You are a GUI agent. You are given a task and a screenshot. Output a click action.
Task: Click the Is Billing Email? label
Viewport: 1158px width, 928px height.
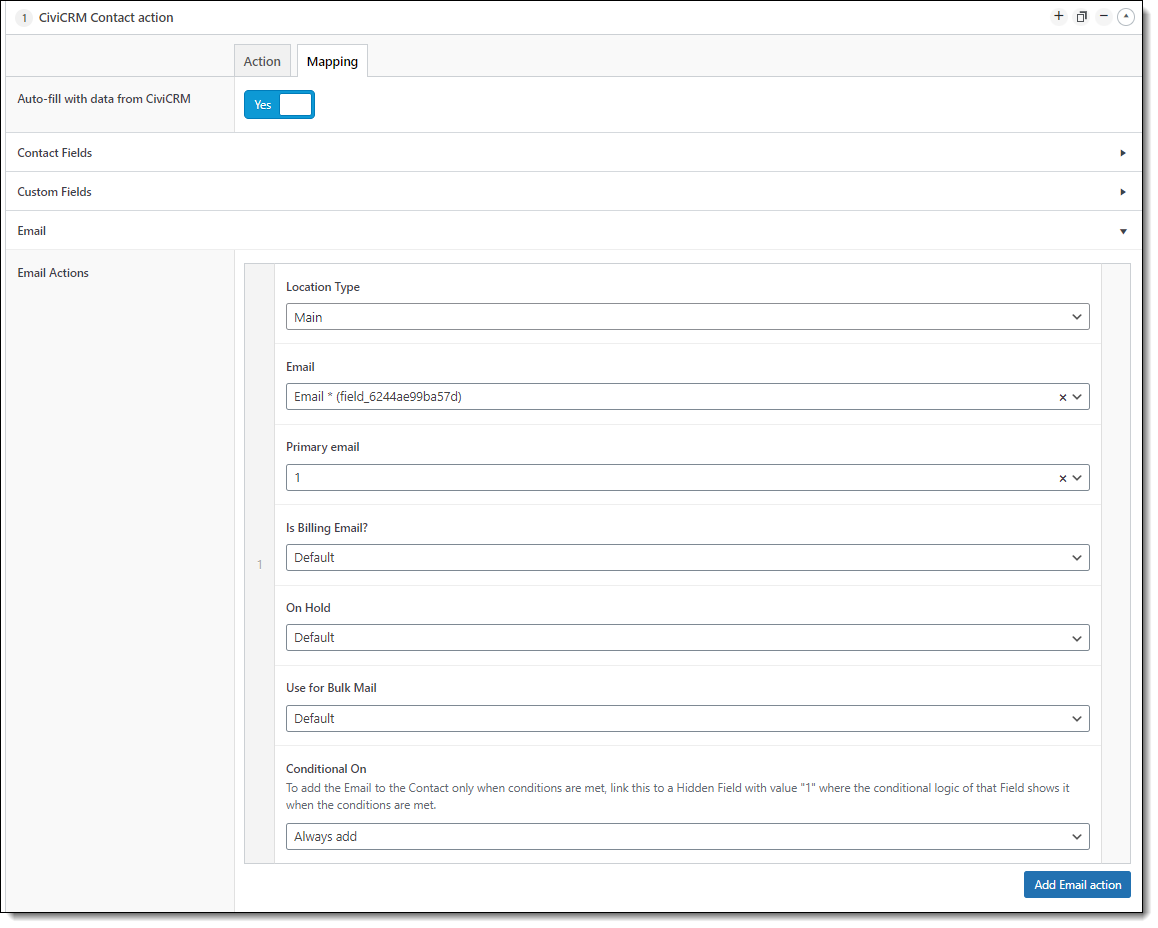coord(327,528)
